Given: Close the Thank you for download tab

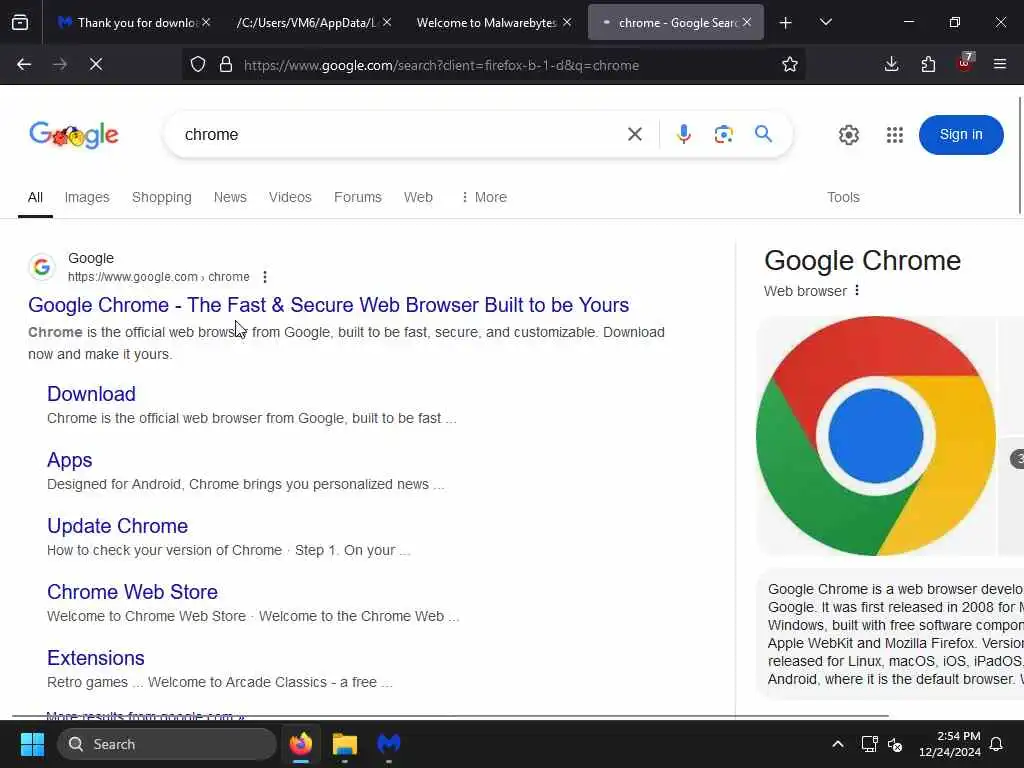Looking at the screenshot, I should click(206, 22).
